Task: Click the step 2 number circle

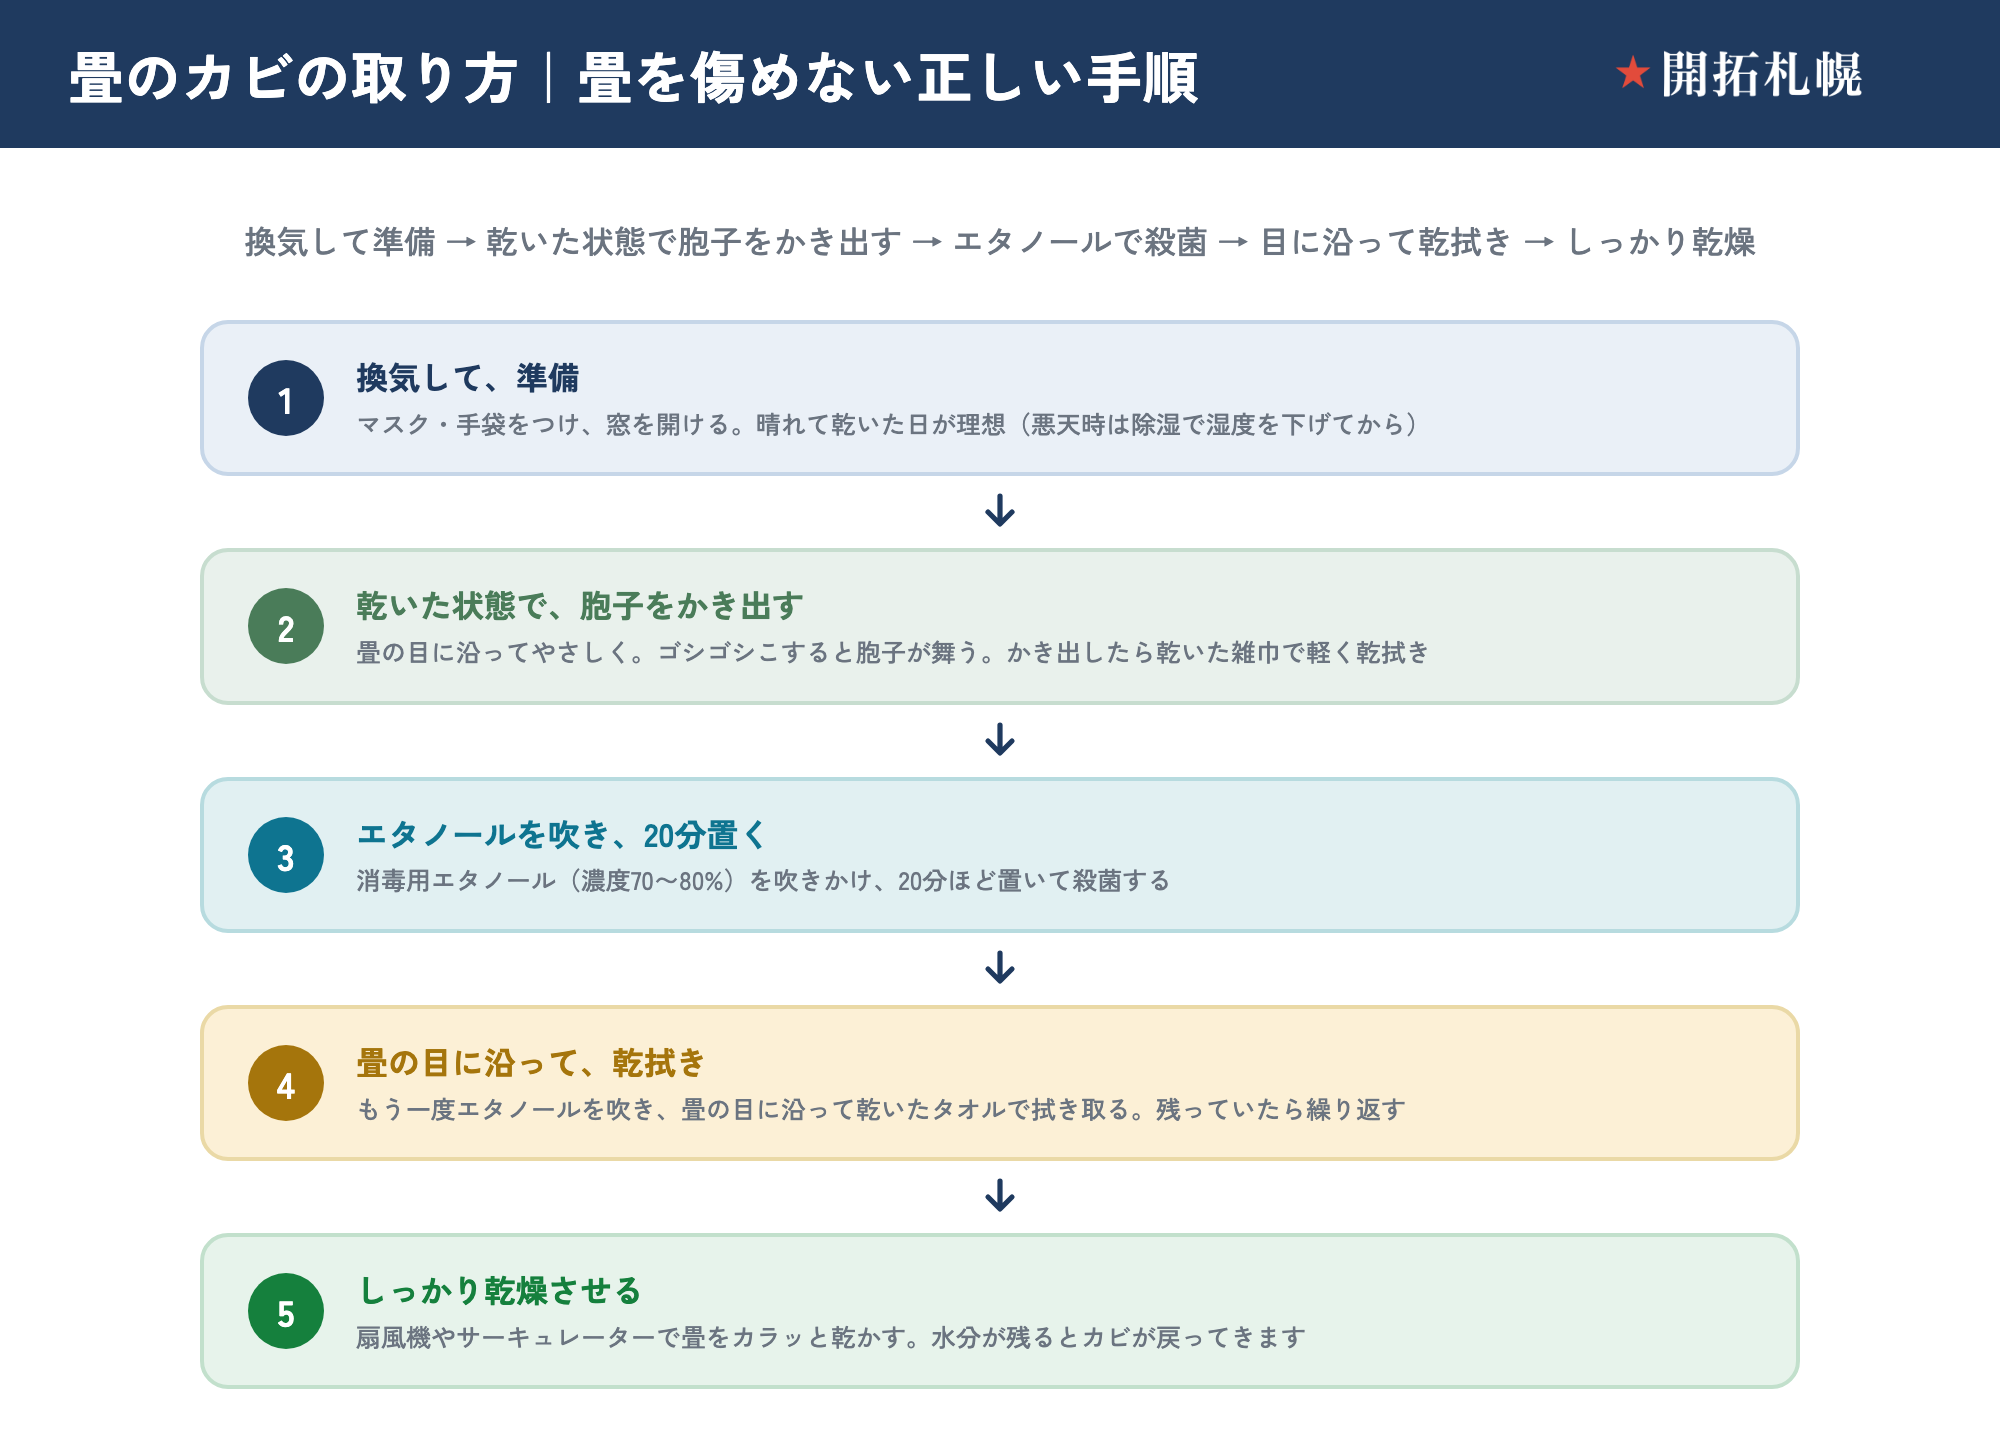Action: tap(286, 626)
